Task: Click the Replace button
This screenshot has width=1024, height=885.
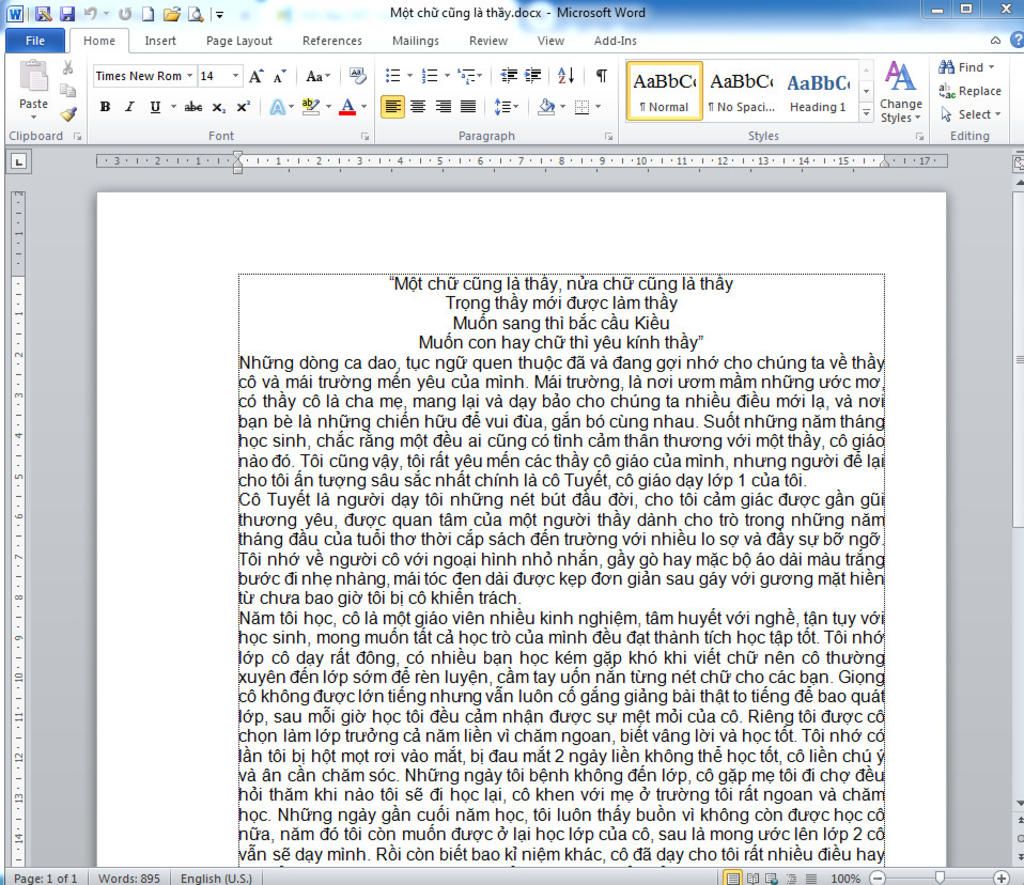Action: (x=970, y=91)
